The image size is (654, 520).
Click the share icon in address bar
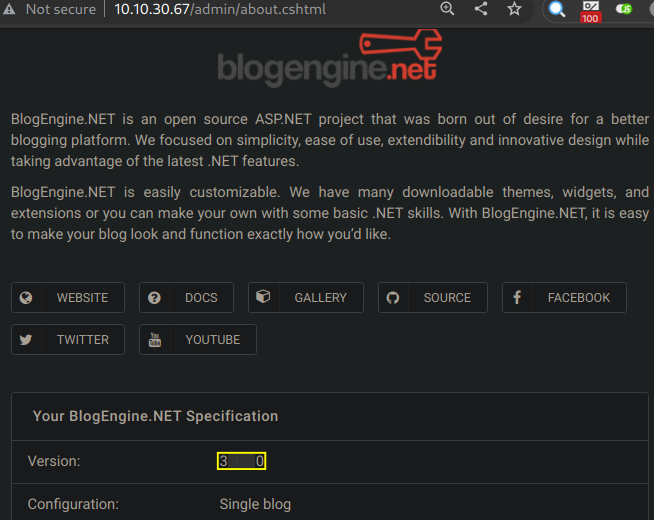pos(481,8)
